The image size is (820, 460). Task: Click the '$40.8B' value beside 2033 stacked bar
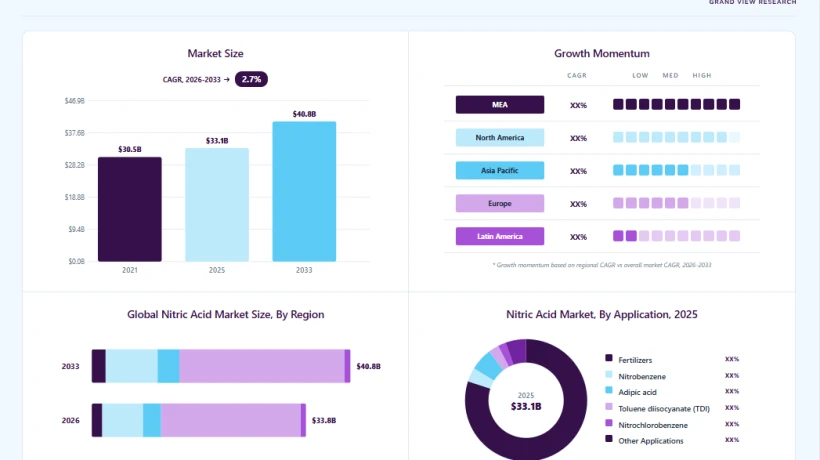click(x=368, y=366)
